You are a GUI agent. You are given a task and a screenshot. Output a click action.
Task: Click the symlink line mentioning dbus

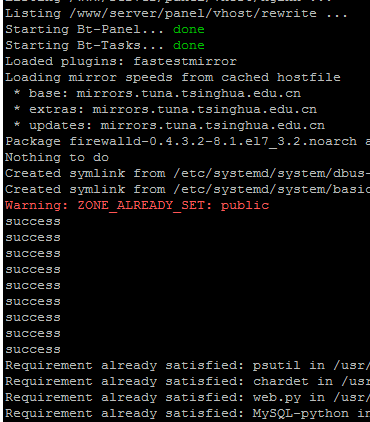pyautogui.click(x=188, y=173)
